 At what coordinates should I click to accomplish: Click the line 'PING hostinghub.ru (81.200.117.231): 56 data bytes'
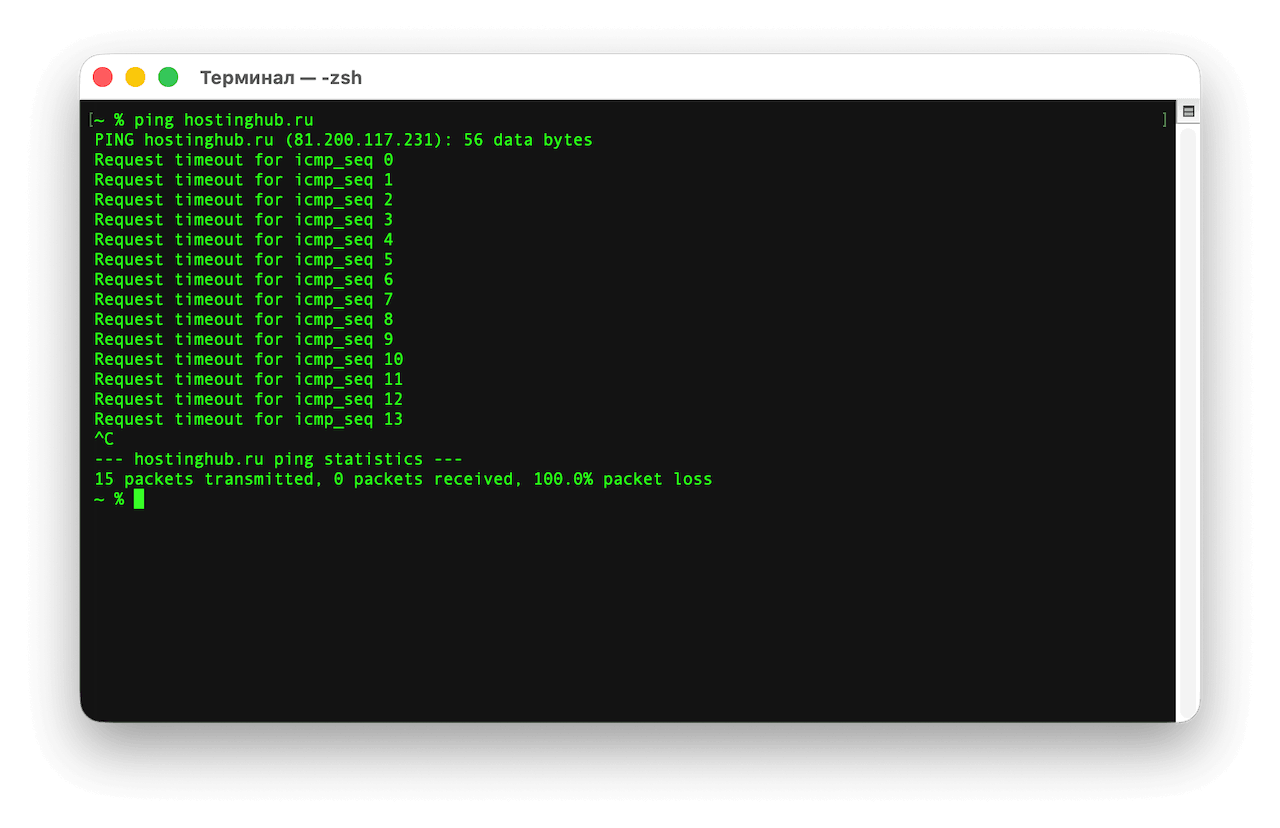coord(343,140)
